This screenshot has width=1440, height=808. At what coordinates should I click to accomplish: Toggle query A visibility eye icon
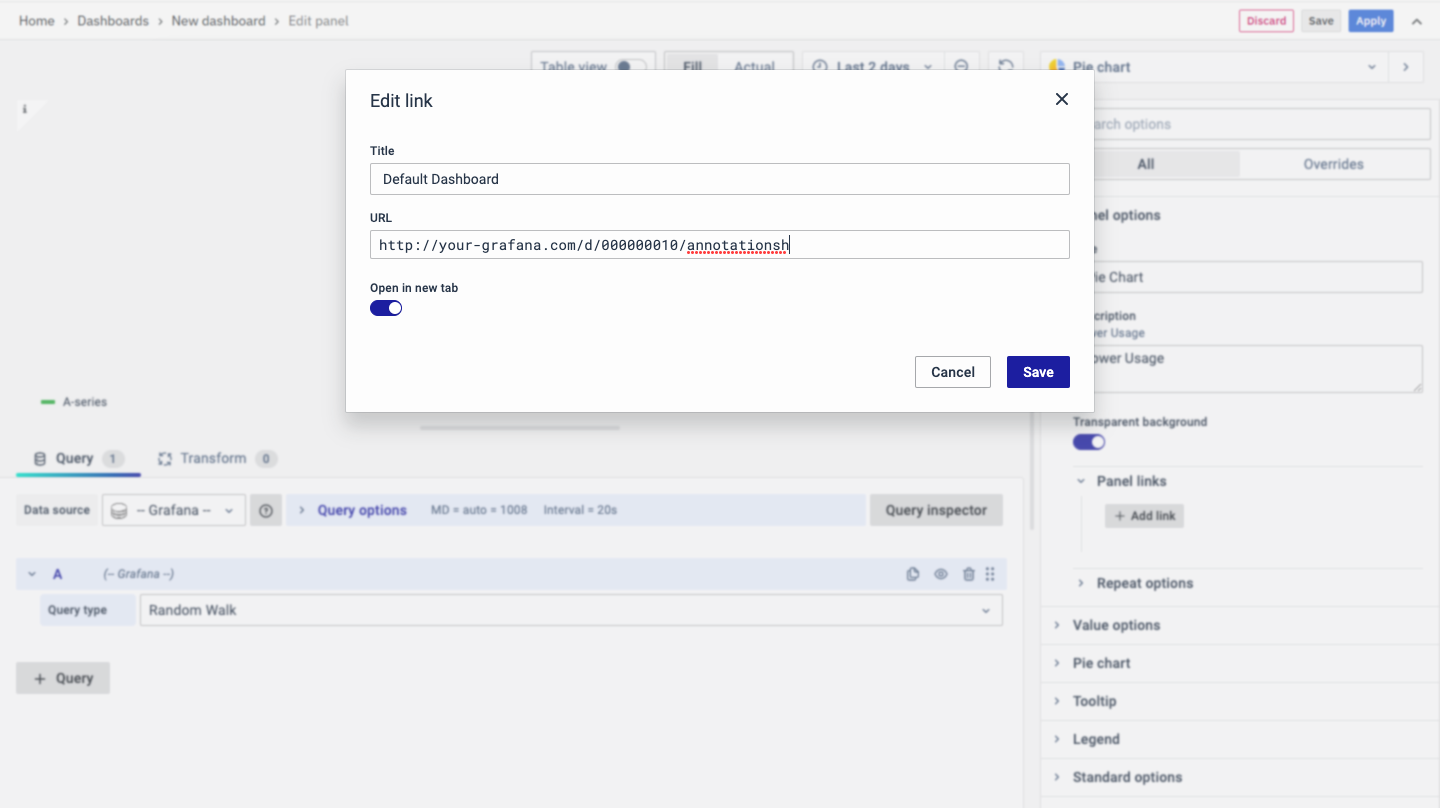(x=940, y=574)
